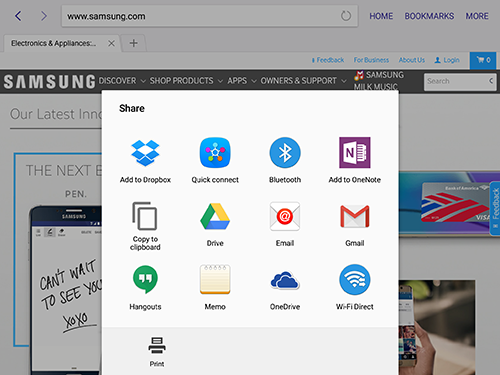Expand SHOP PRODUCTS dropdown
Viewport: 500px width, 375px height.
pyautogui.click(x=186, y=81)
